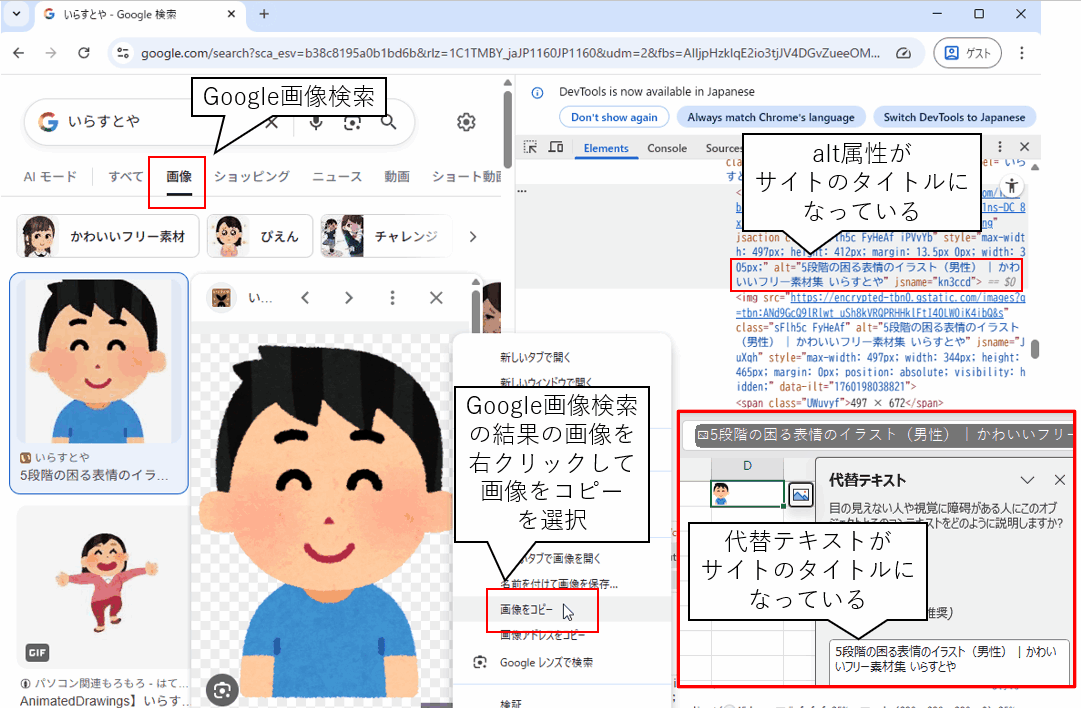1081x708 pixels.
Task: Select the チャレンジ suggestion chip
Action: [386, 236]
